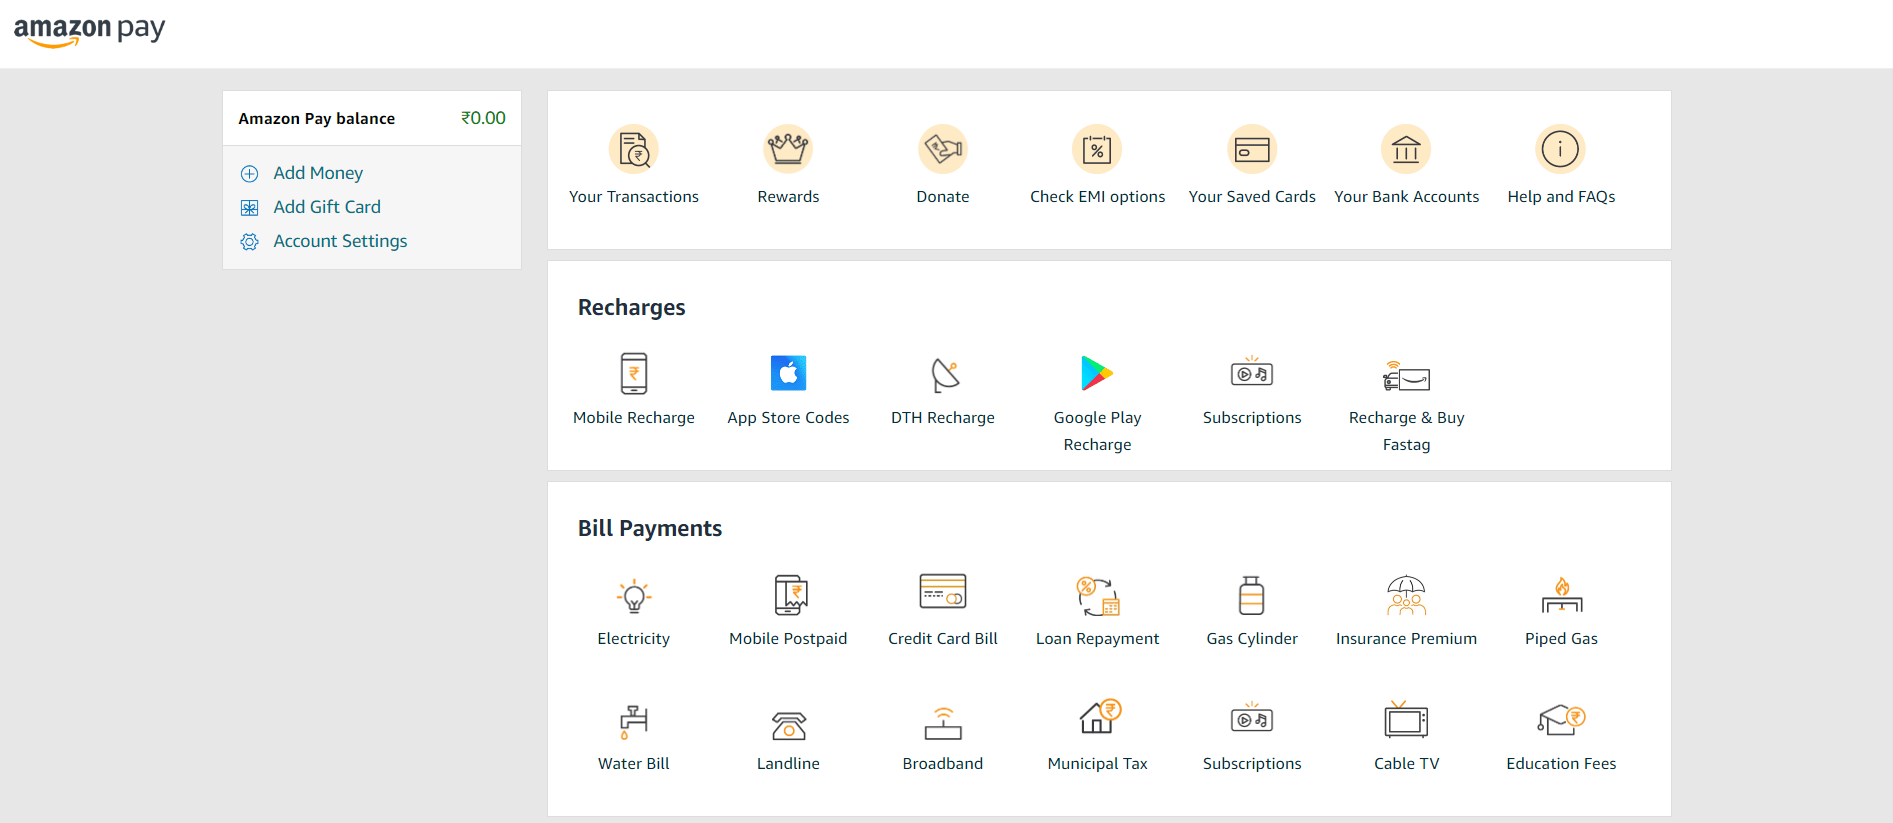Click the Recharges section heading

(x=632, y=308)
